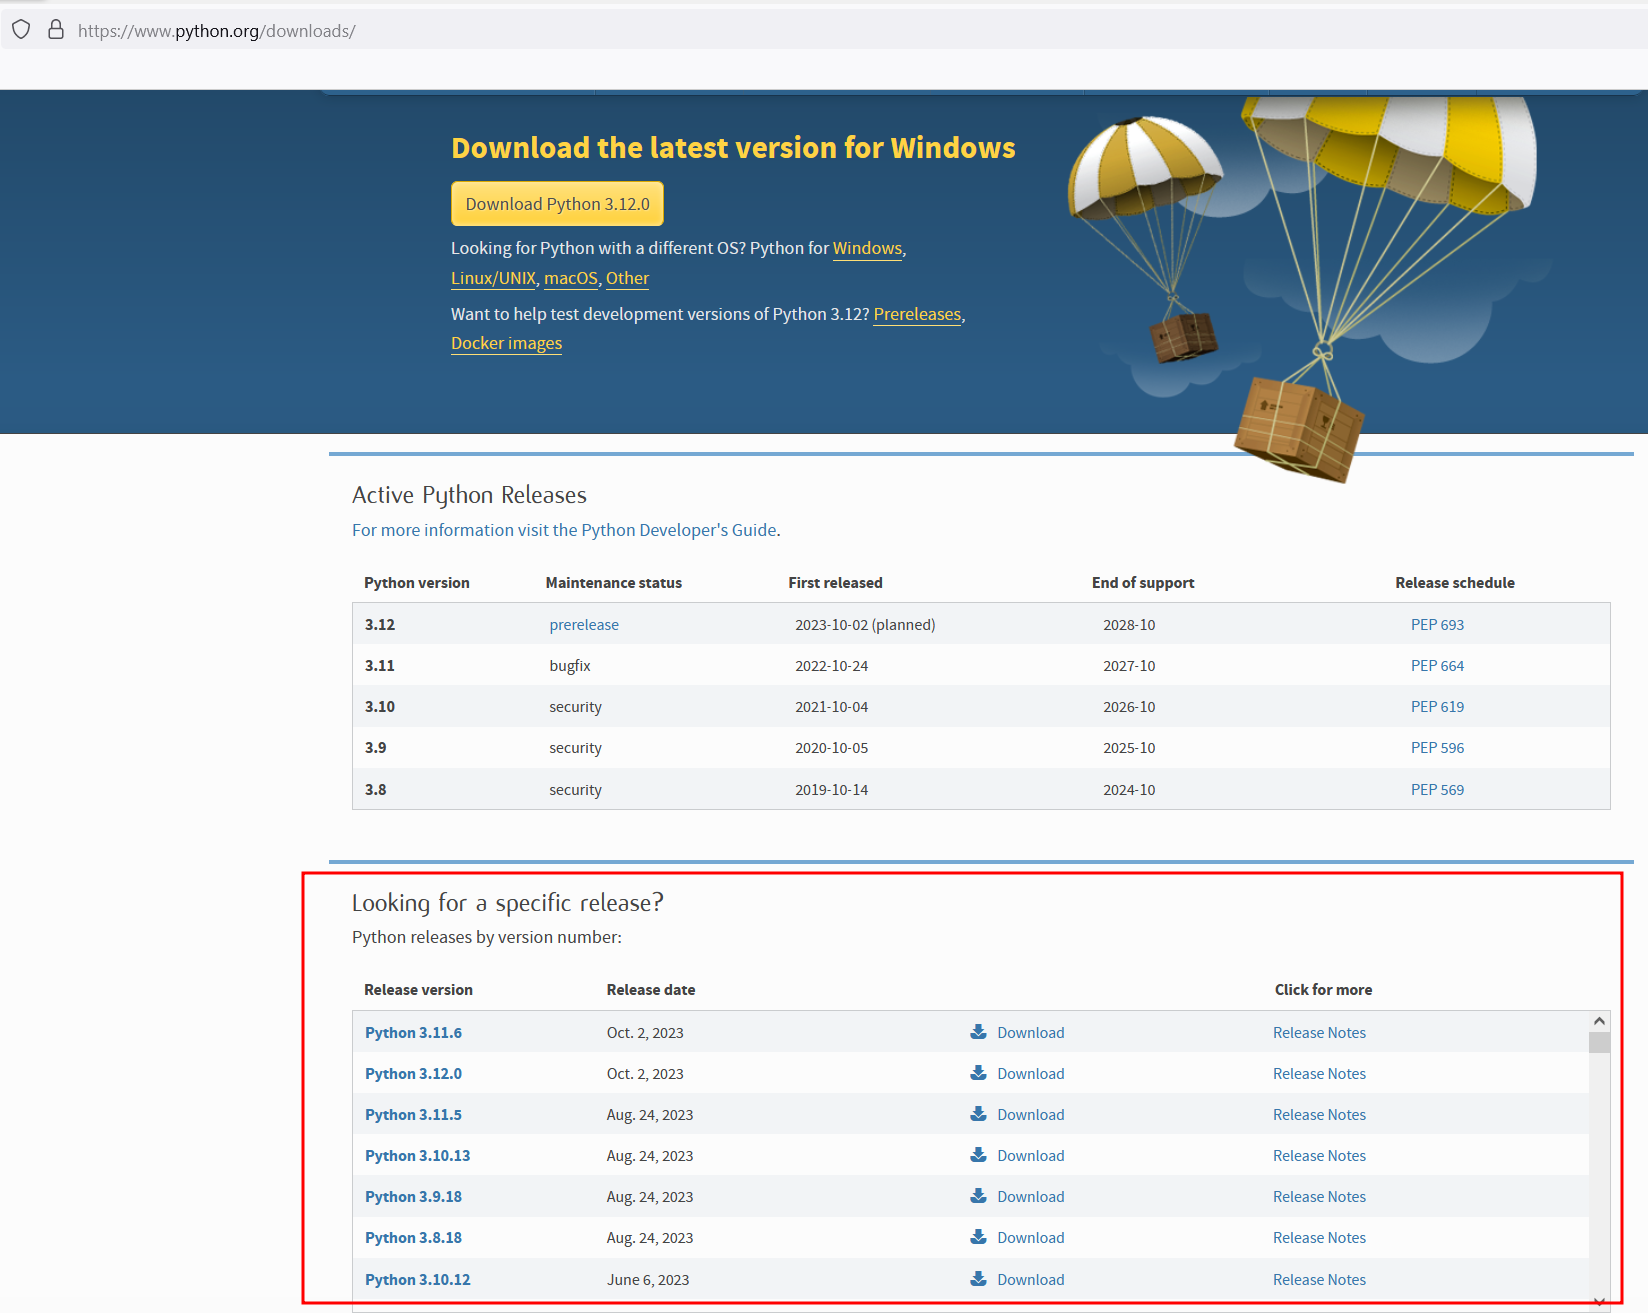Click Download text for Python 3.8.18
1648x1313 pixels.
(x=1030, y=1238)
